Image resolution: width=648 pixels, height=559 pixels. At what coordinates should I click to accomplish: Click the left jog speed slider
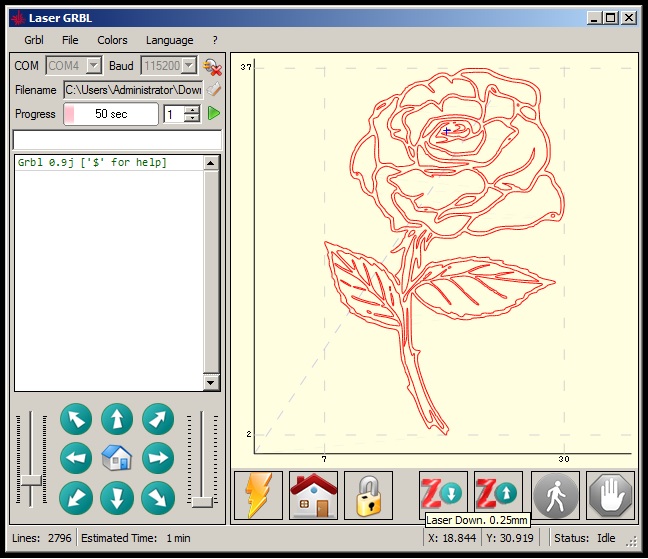[x=32, y=458]
